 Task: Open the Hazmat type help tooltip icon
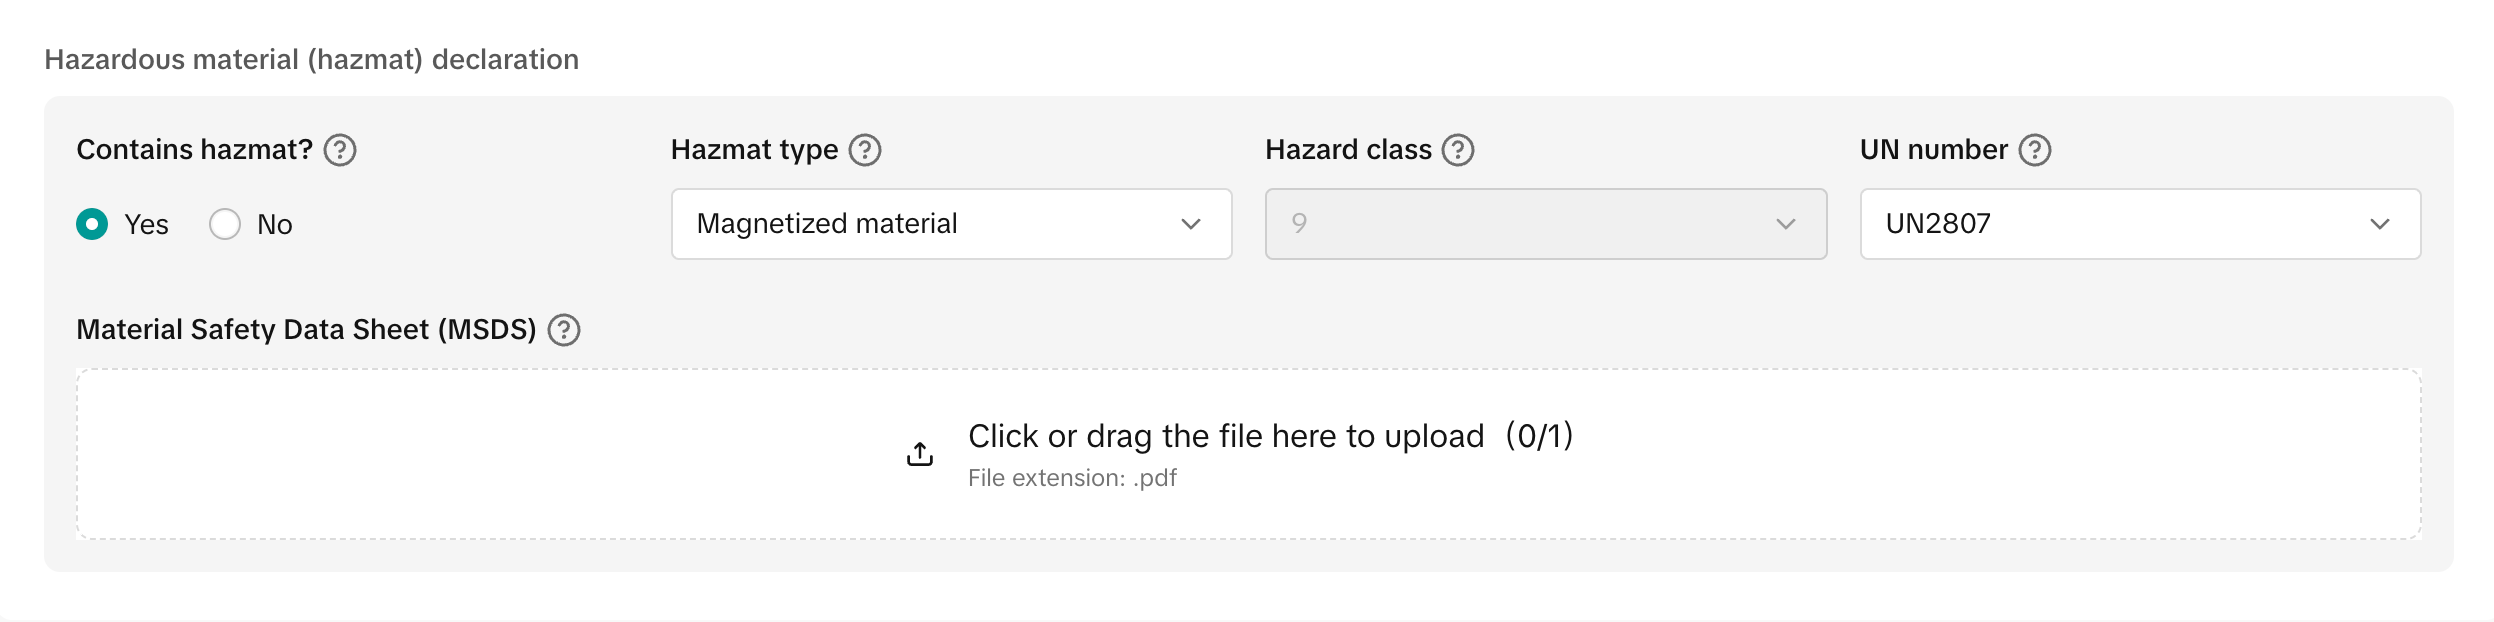click(x=865, y=150)
